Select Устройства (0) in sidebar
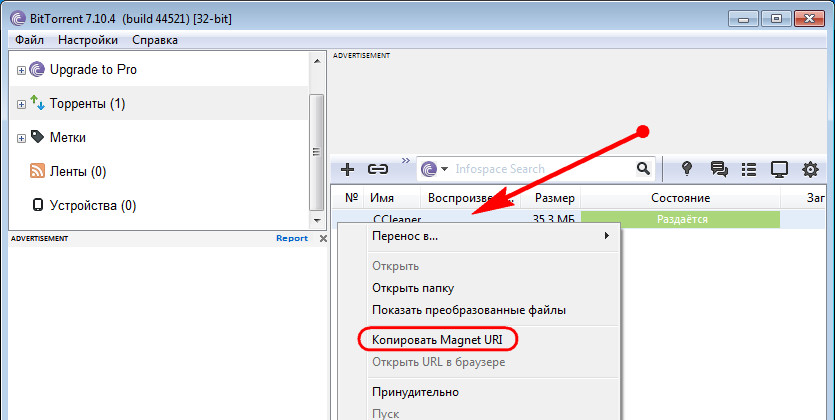This screenshot has height=420, width=835. click(x=93, y=205)
